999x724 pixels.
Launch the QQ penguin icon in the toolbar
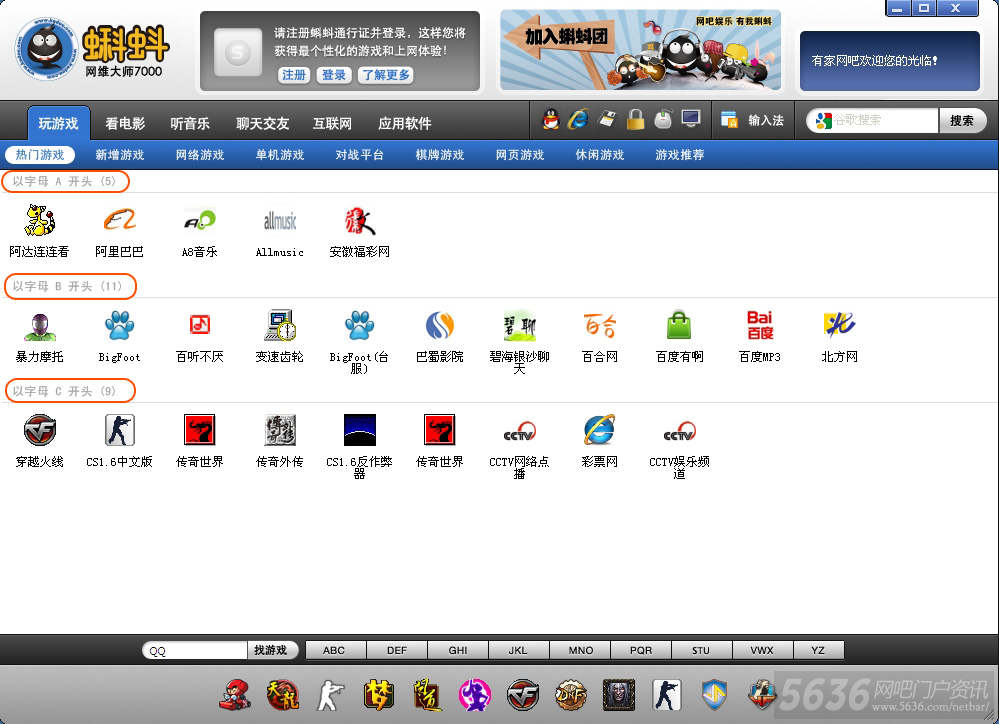(550, 119)
